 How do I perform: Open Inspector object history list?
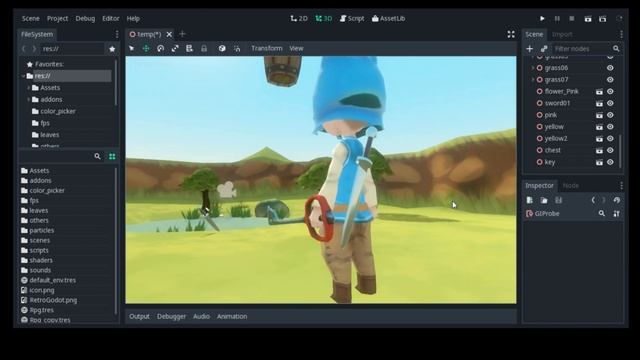(616, 200)
